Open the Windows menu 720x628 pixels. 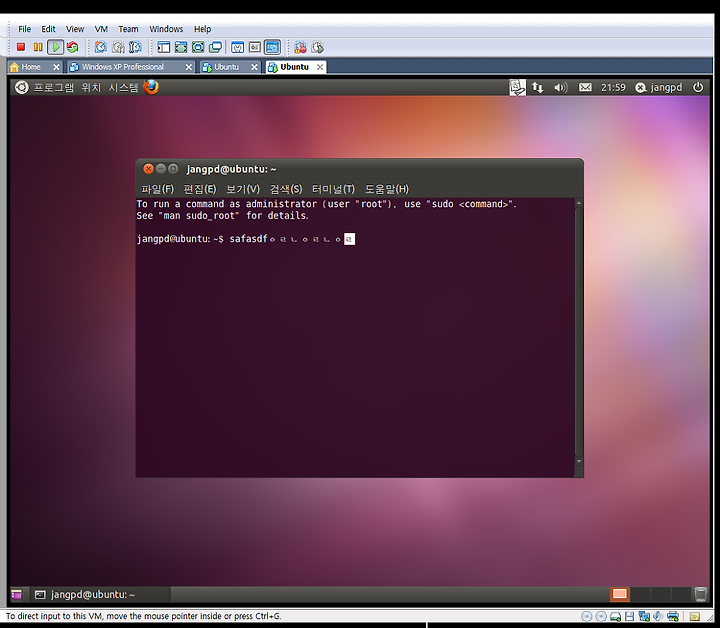166,29
